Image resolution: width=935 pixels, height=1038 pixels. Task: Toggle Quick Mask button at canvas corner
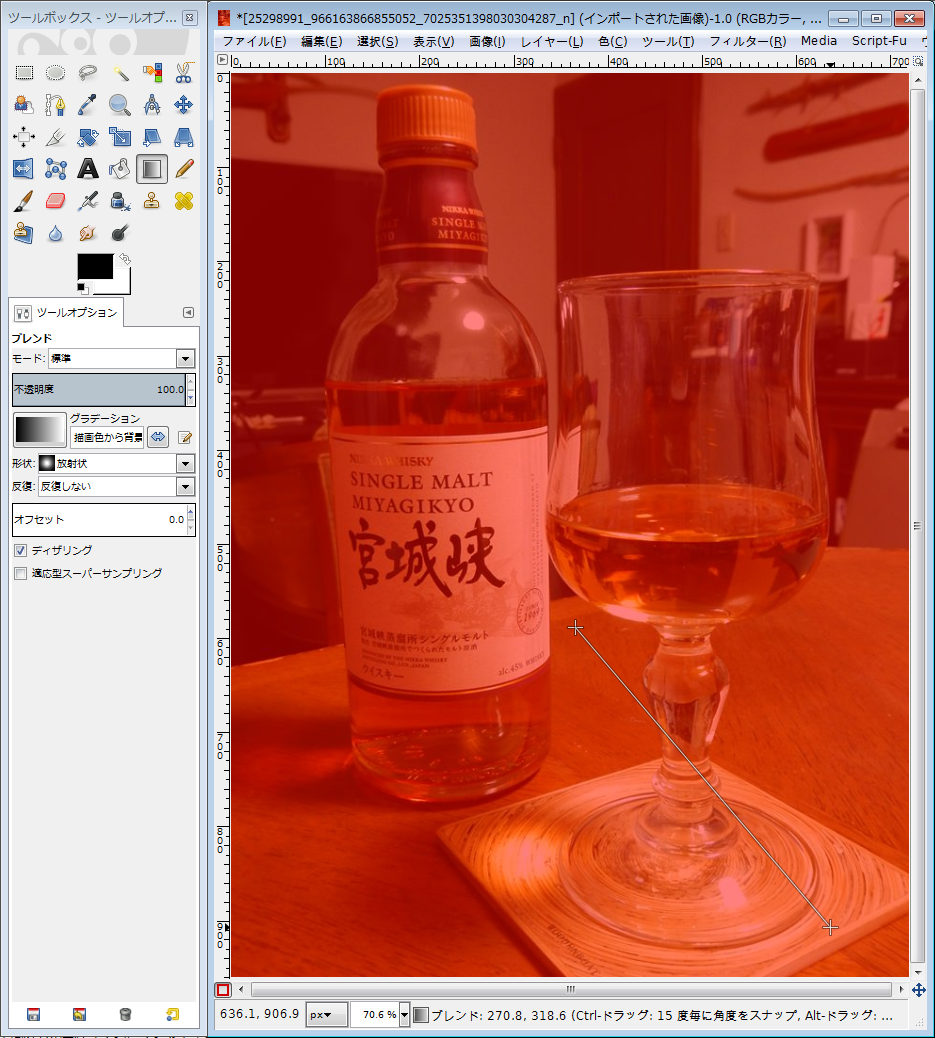click(x=223, y=990)
